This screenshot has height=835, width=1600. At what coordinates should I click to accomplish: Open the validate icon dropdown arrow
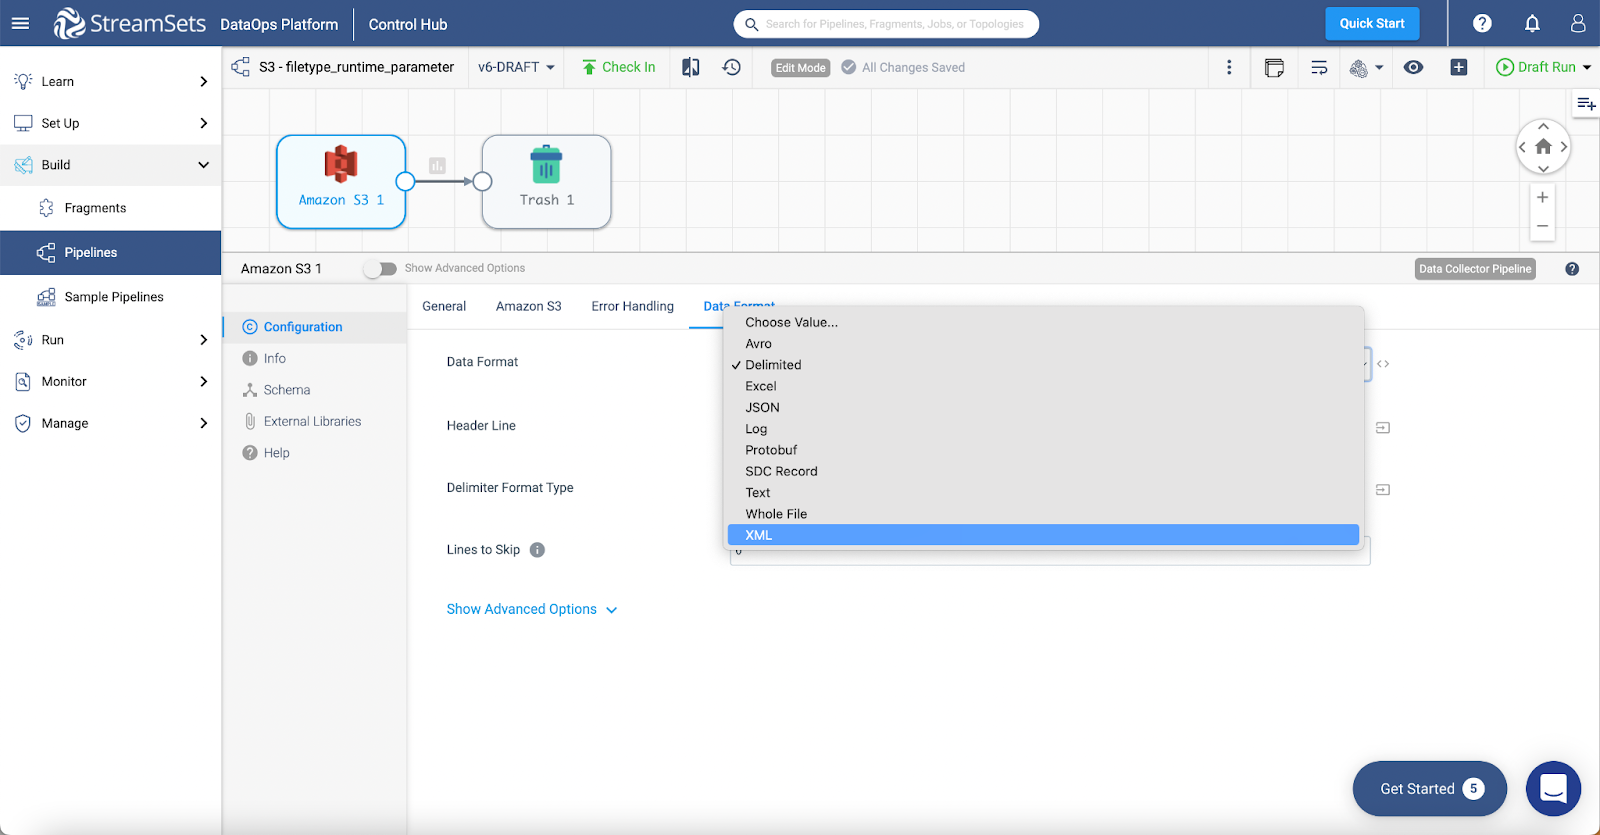click(x=1379, y=67)
